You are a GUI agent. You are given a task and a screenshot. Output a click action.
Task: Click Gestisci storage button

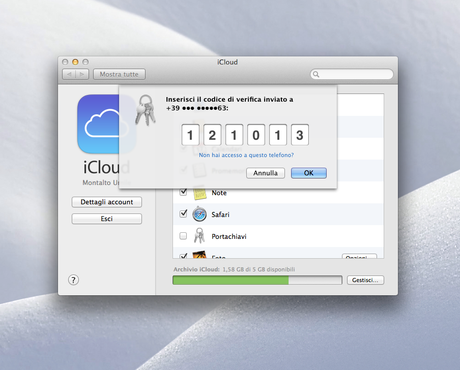point(365,280)
